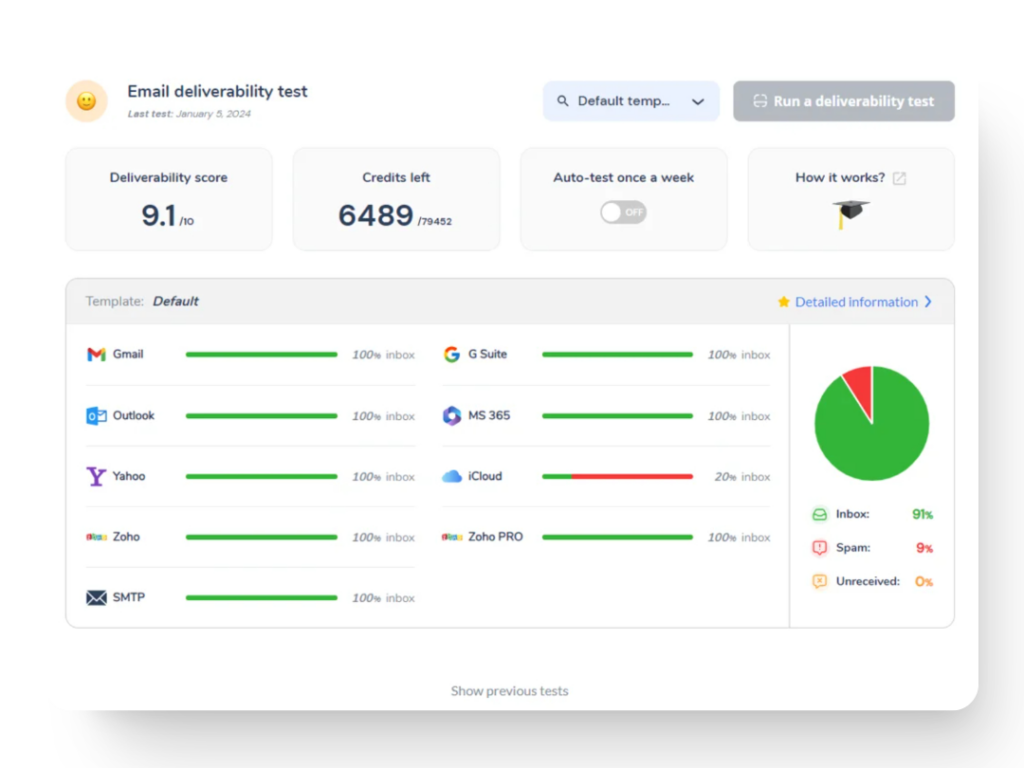Click the G Suite Google icon
The image size is (1024, 768).
(451, 354)
